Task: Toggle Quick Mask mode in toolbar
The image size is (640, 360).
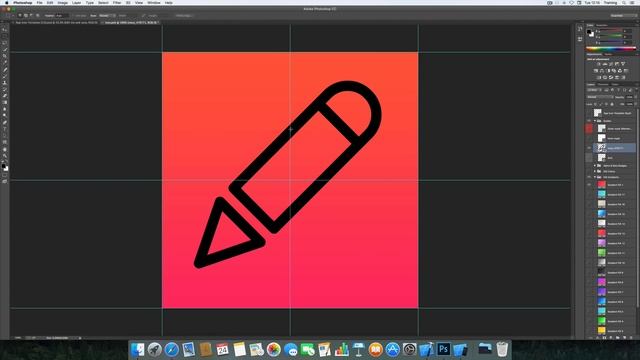Action: pyautogui.click(x=4, y=176)
